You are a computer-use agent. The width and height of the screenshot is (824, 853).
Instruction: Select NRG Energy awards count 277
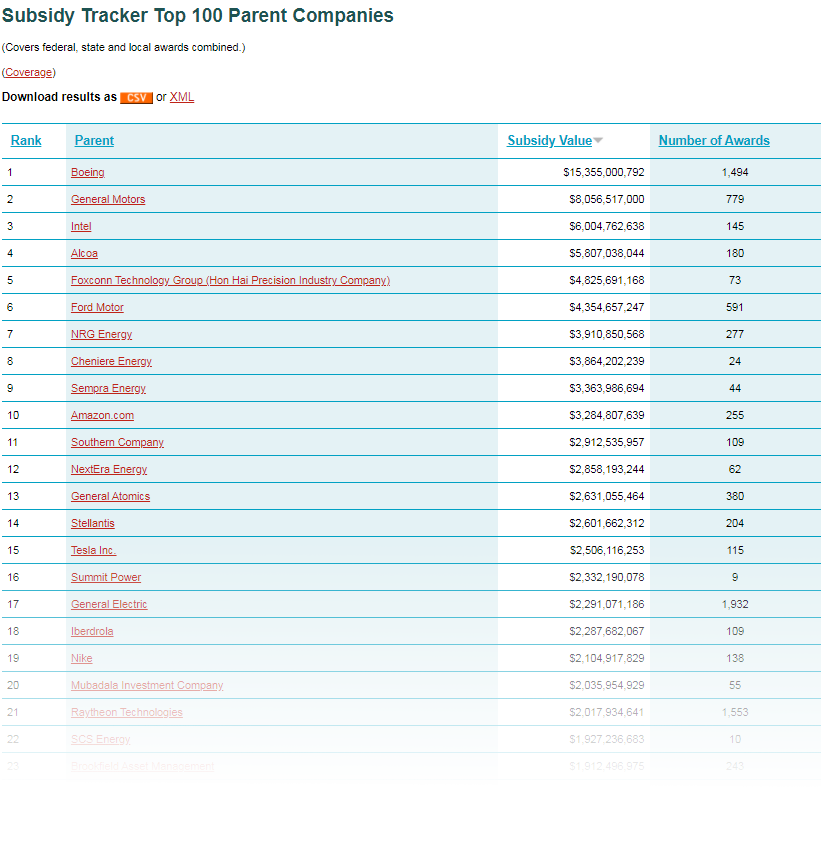point(735,335)
